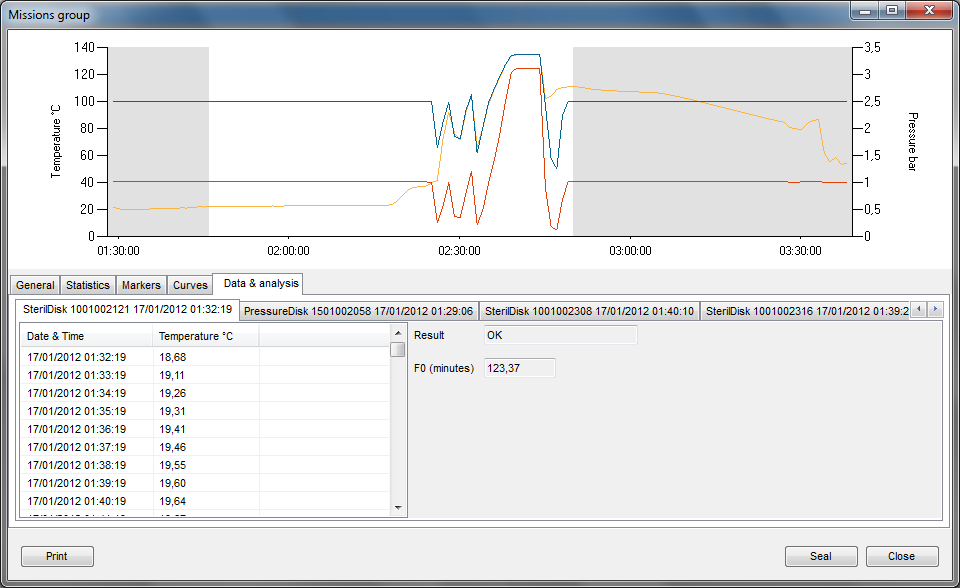Select the Markers tab

(140, 285)
